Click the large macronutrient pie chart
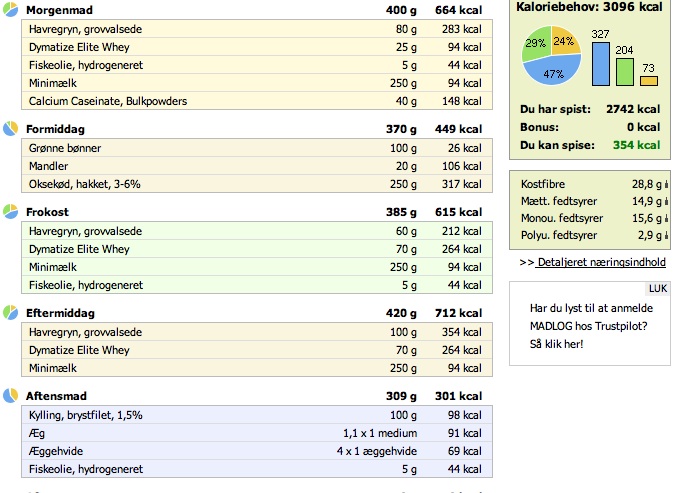This screenshot has width=678, height=493. click(551, 55)
